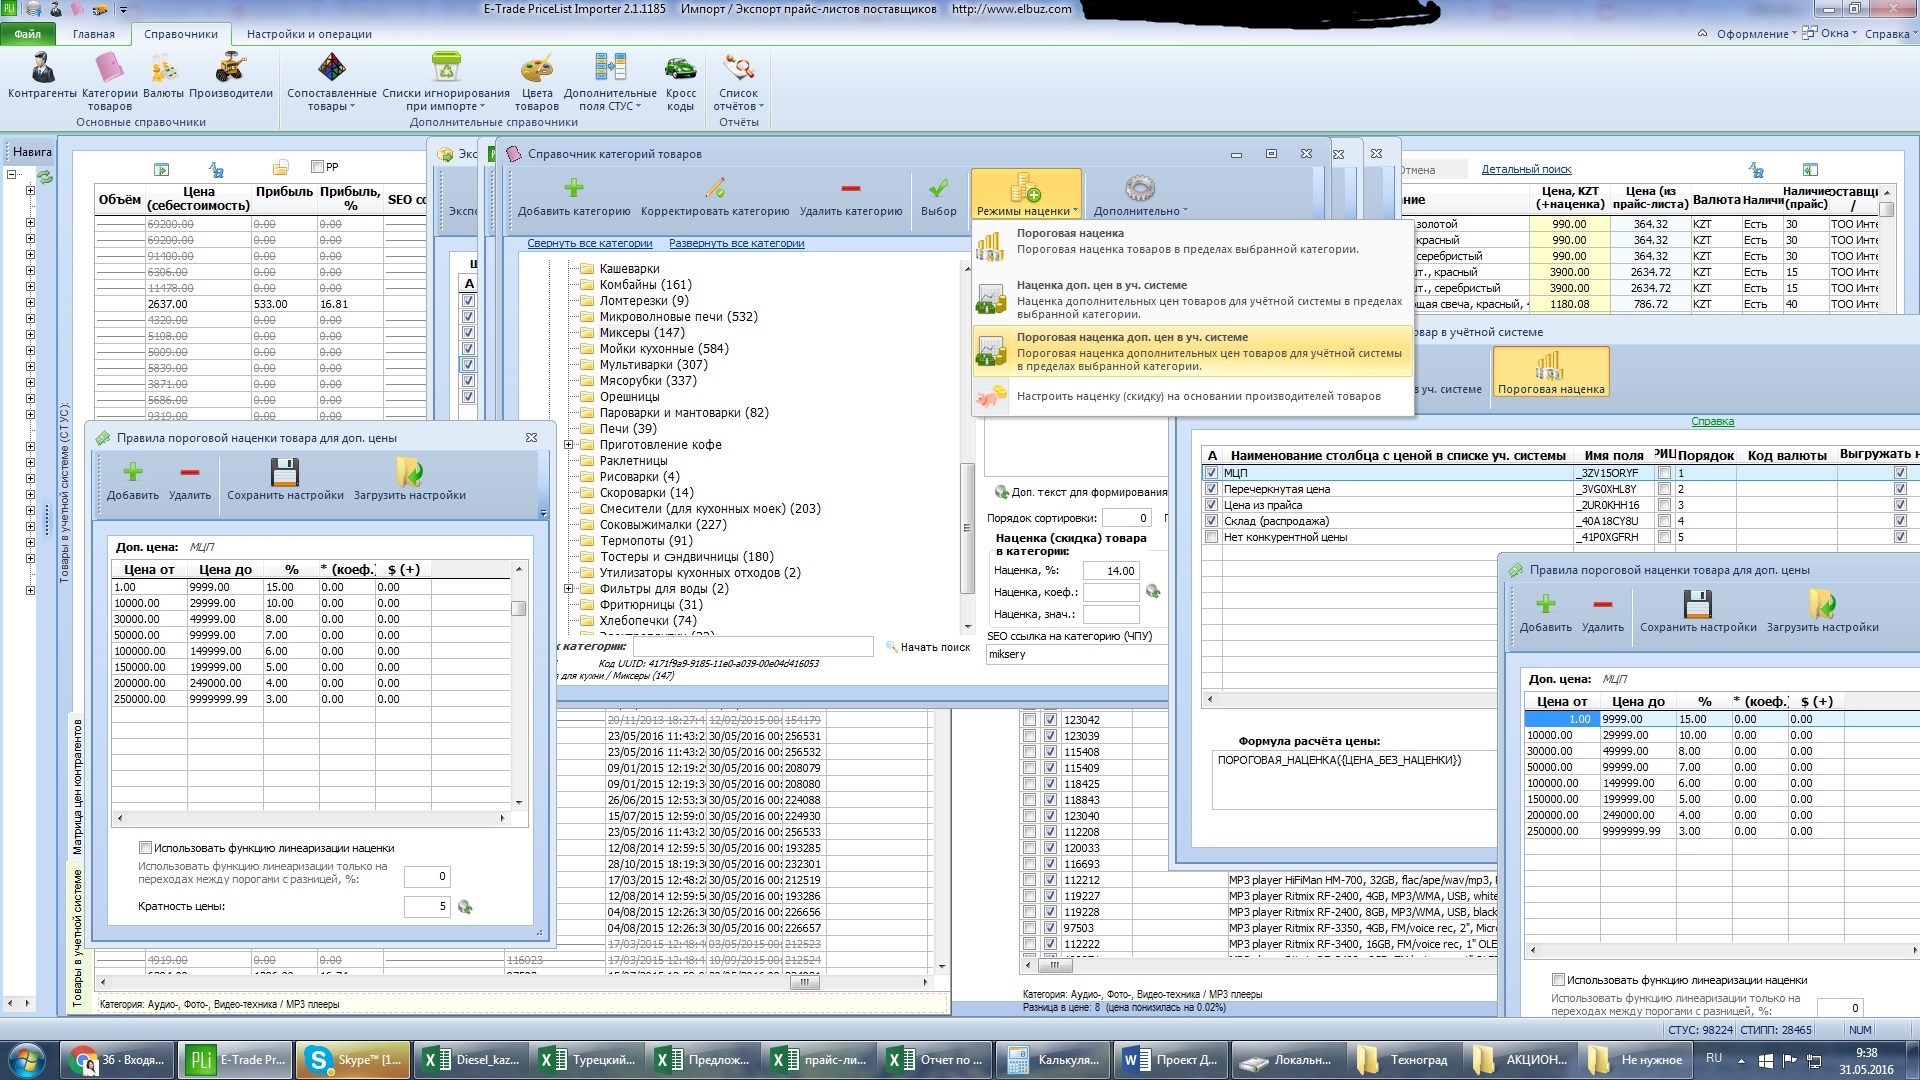The image size is (1920, 1080).
Task: Click the Наценка, % input field
Action: tap(1111, 571)
